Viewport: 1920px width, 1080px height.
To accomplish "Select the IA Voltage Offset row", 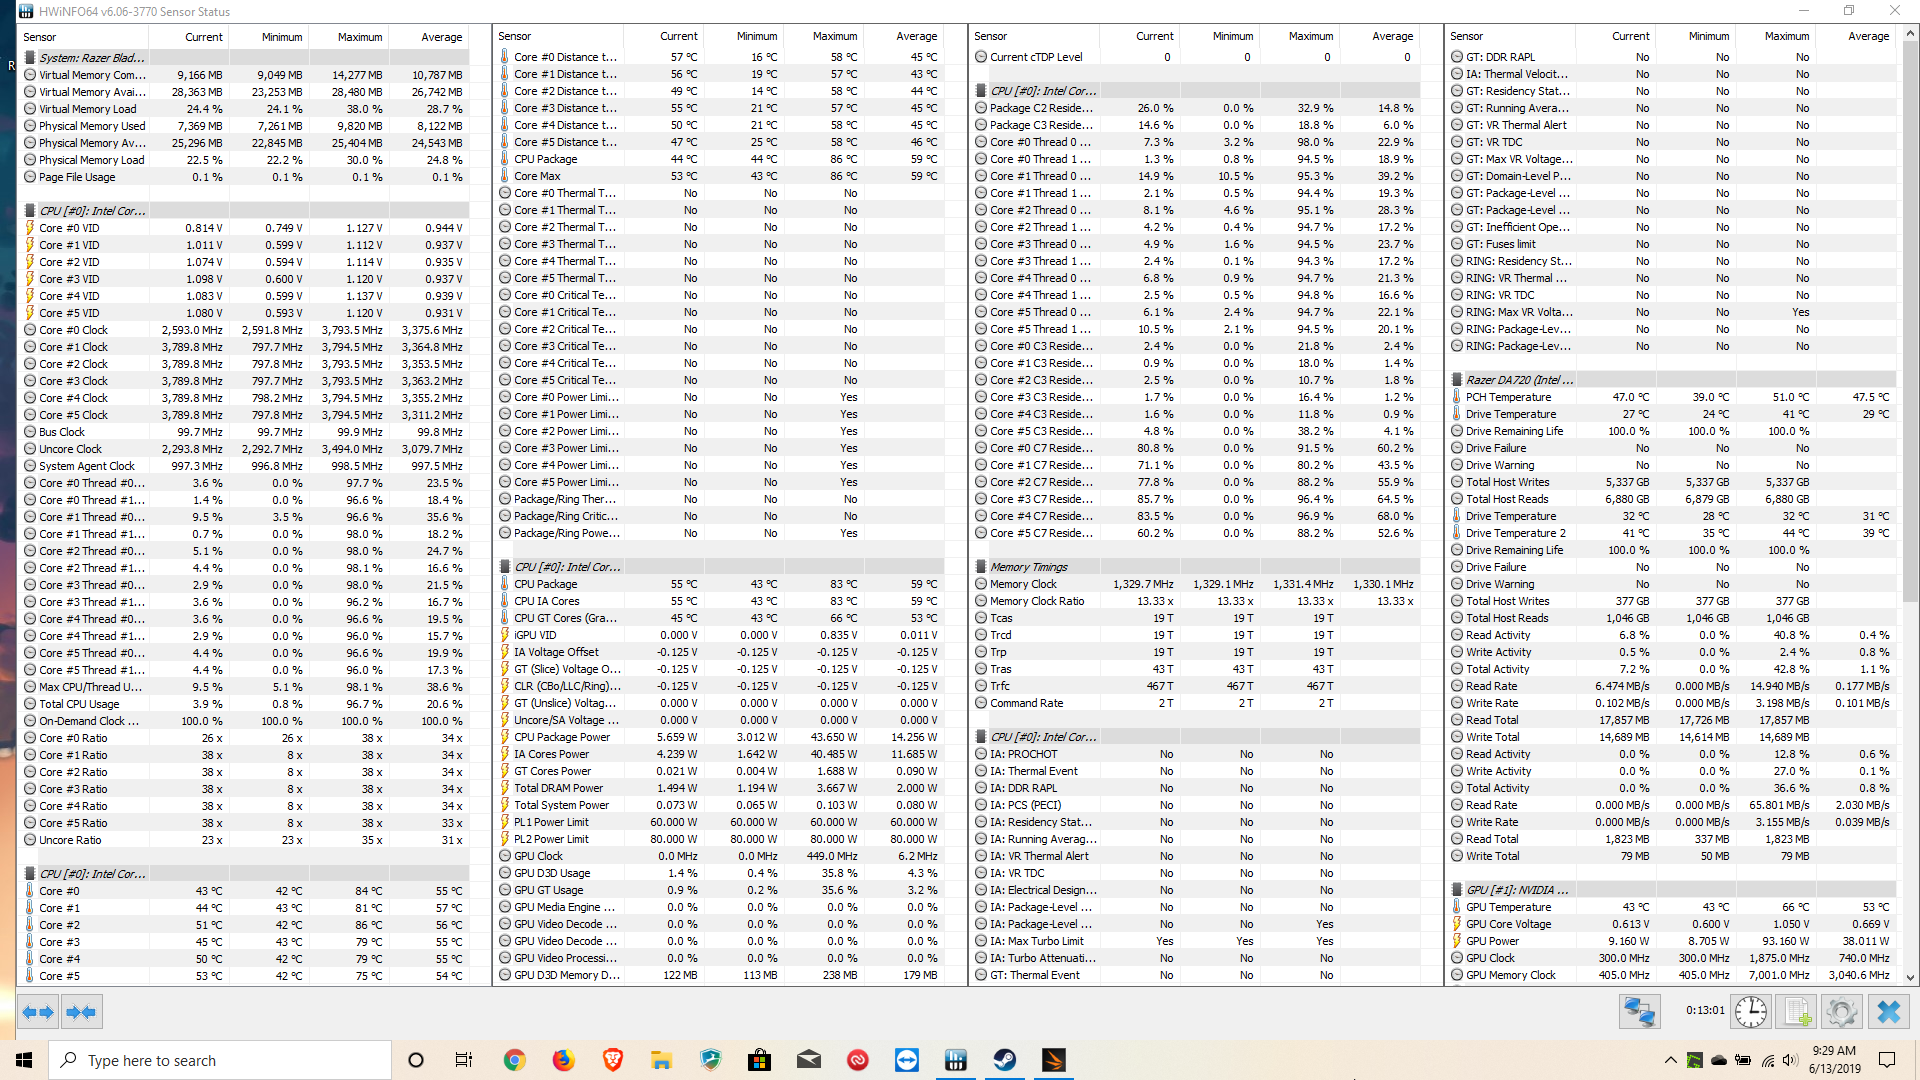I will [x=721, y=652].
